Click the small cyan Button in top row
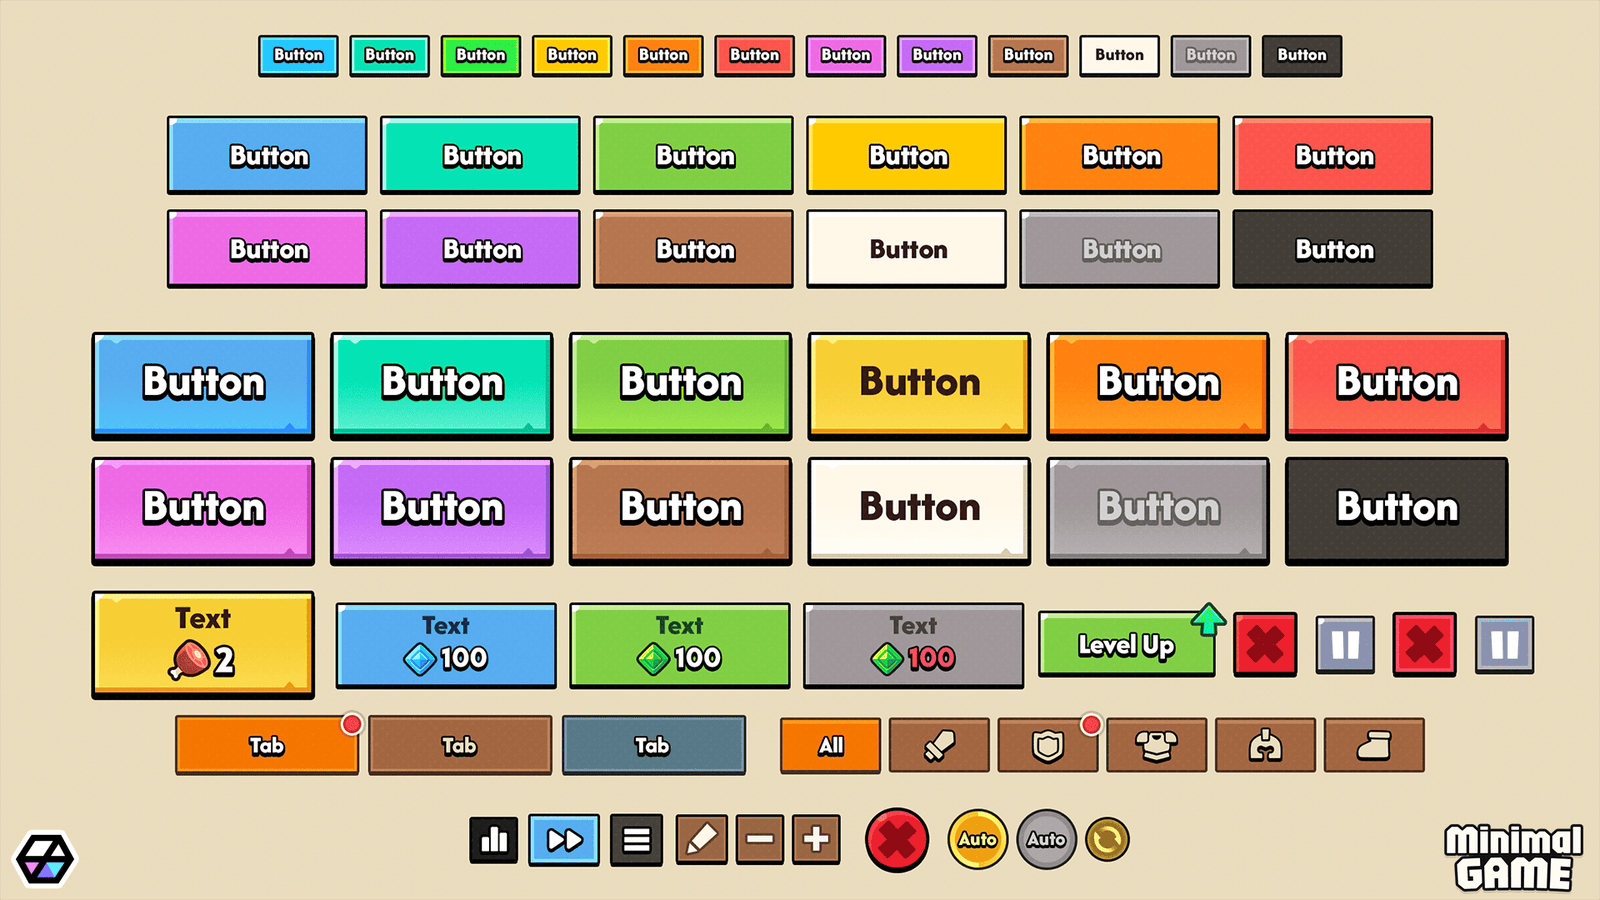Screen dimensions: 1600x900 pyautogui.click(x=298, y=56)
